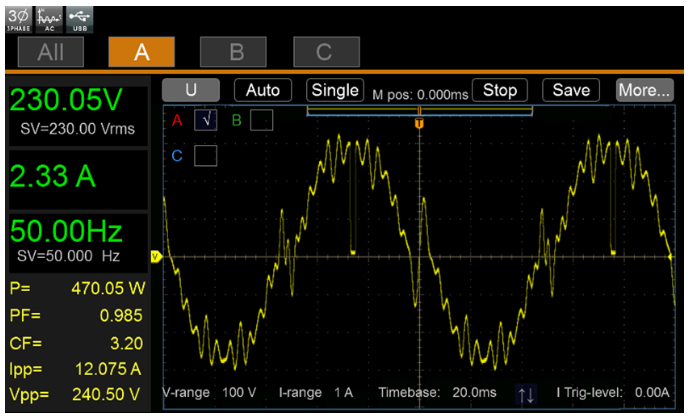Click the Single capture button
690x418 pixels.
pos(335,90)
